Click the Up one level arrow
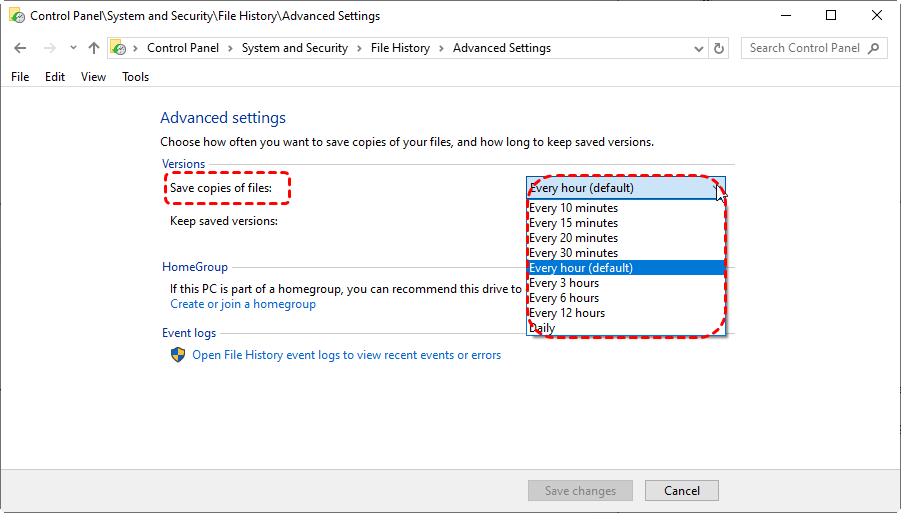This screenshot has width=901, height=513. tap(94, 48)
